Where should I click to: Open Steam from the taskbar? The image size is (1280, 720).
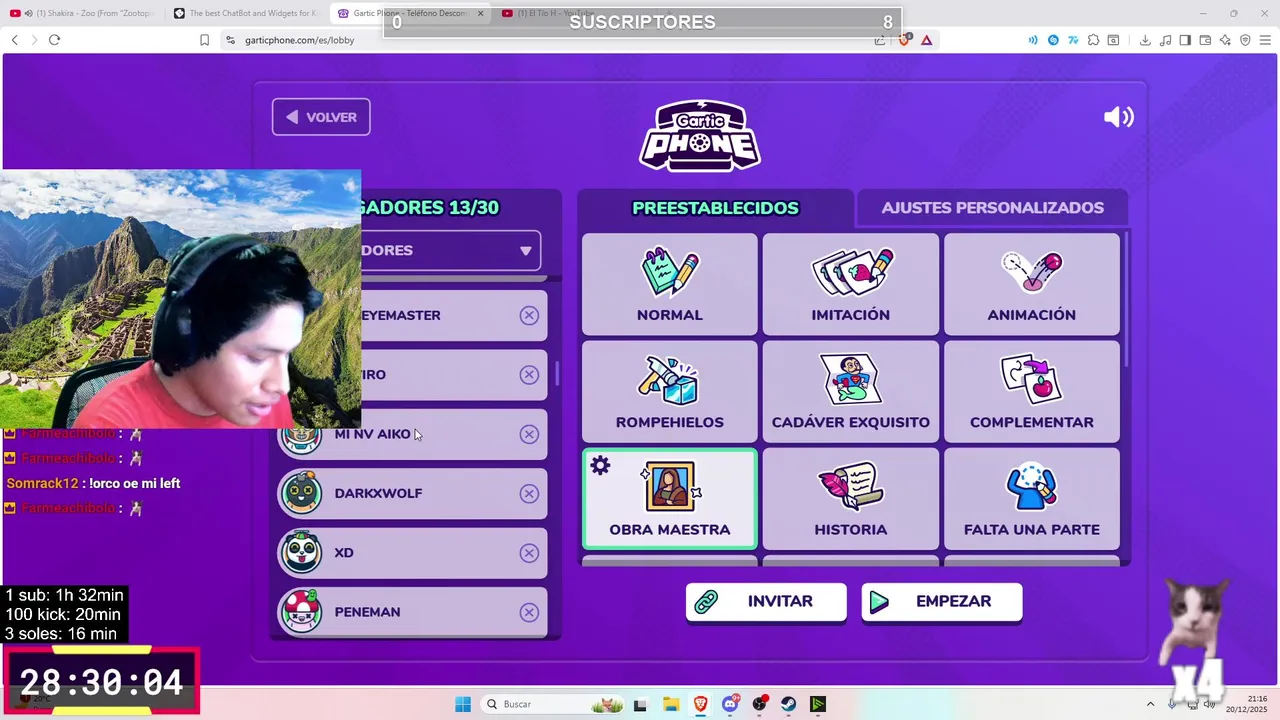[788, 704]
